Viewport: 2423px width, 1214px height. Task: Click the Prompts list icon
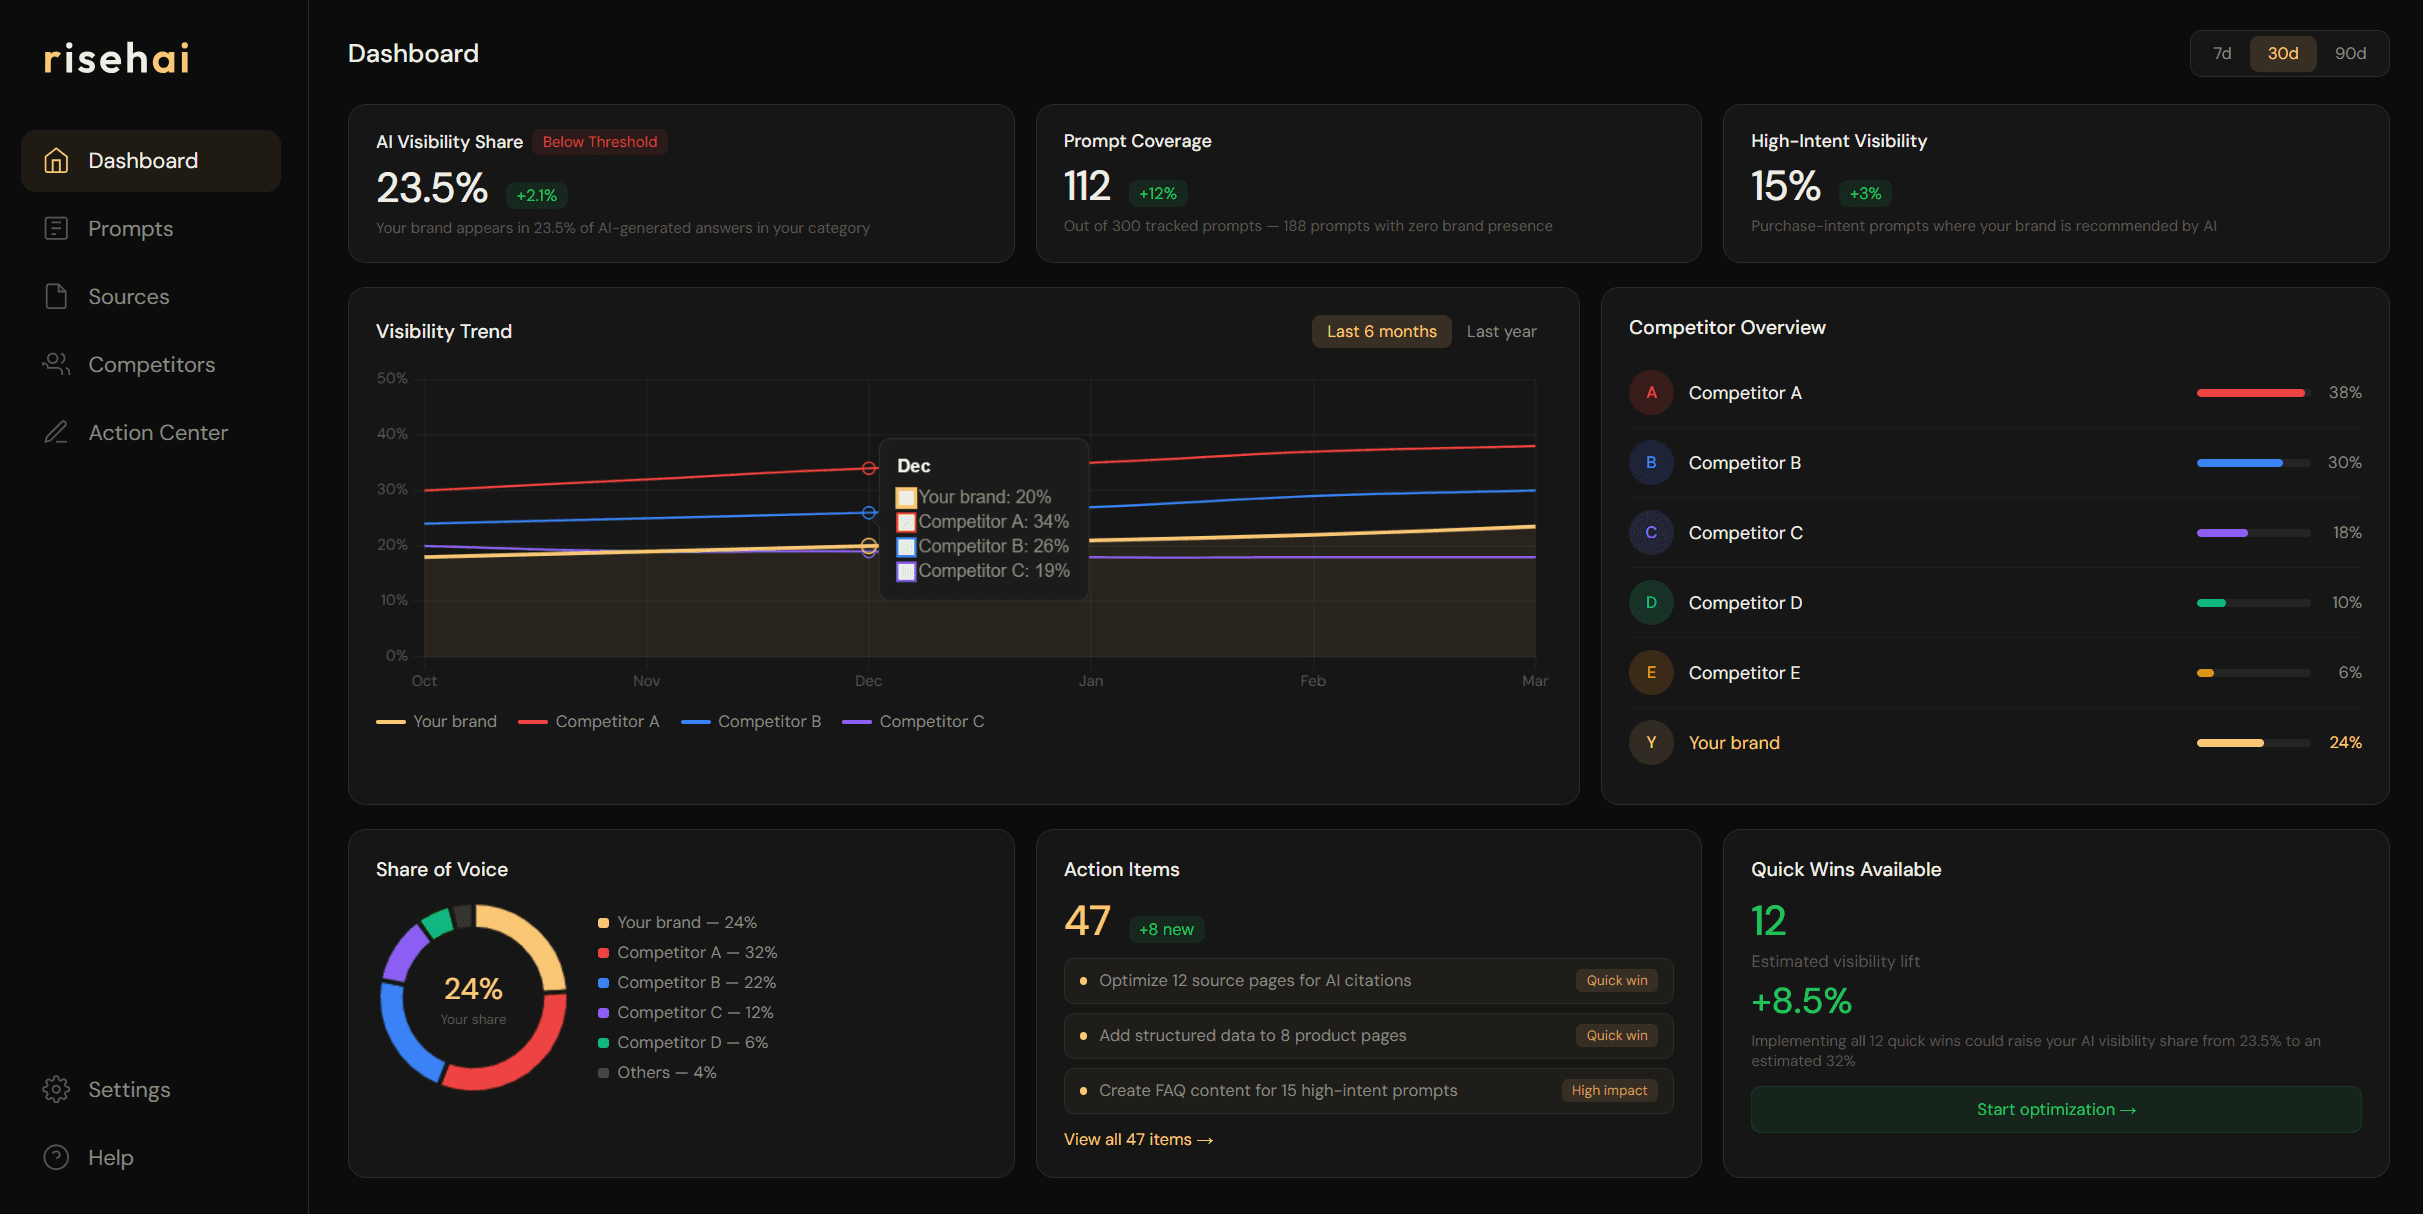[56, 229]
